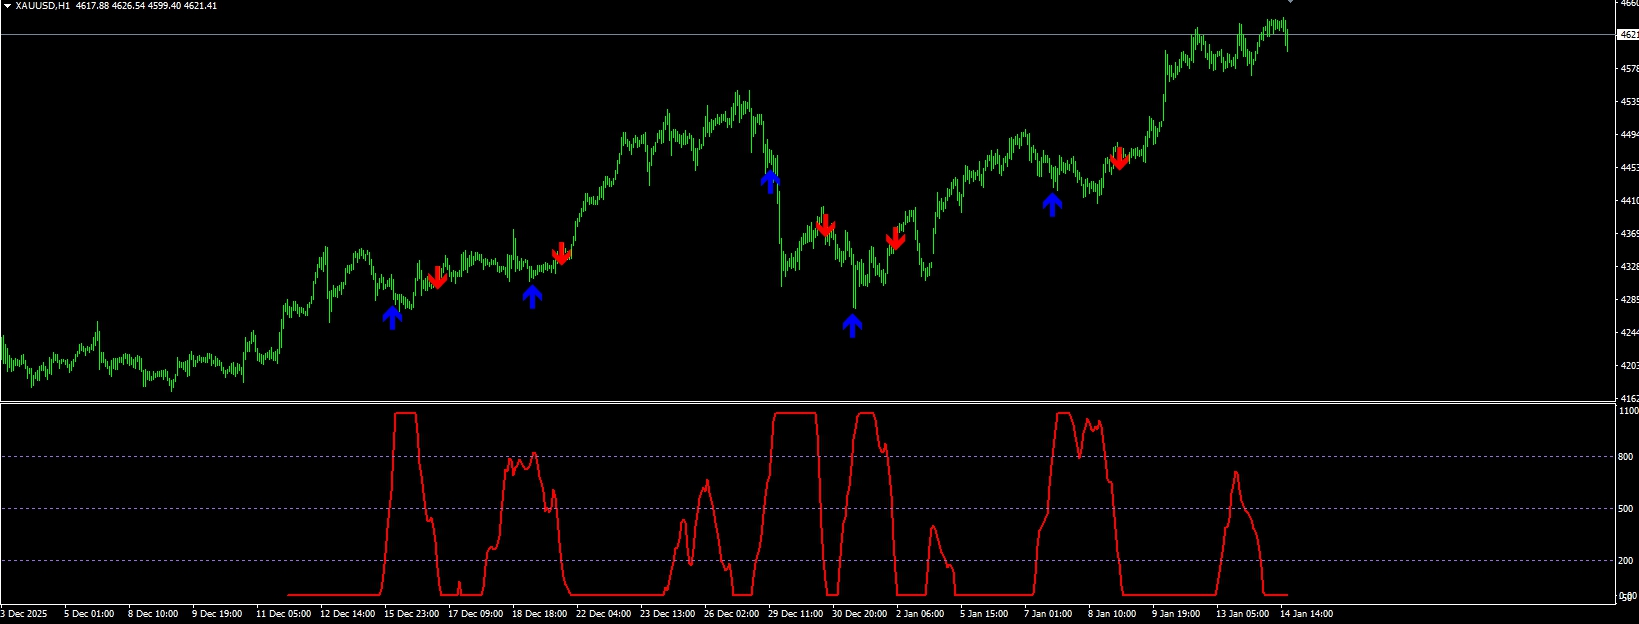Viewport: 1639px width, 624px height.
Task: Click the current price label on the price axis
Action: pos(1628,35)
